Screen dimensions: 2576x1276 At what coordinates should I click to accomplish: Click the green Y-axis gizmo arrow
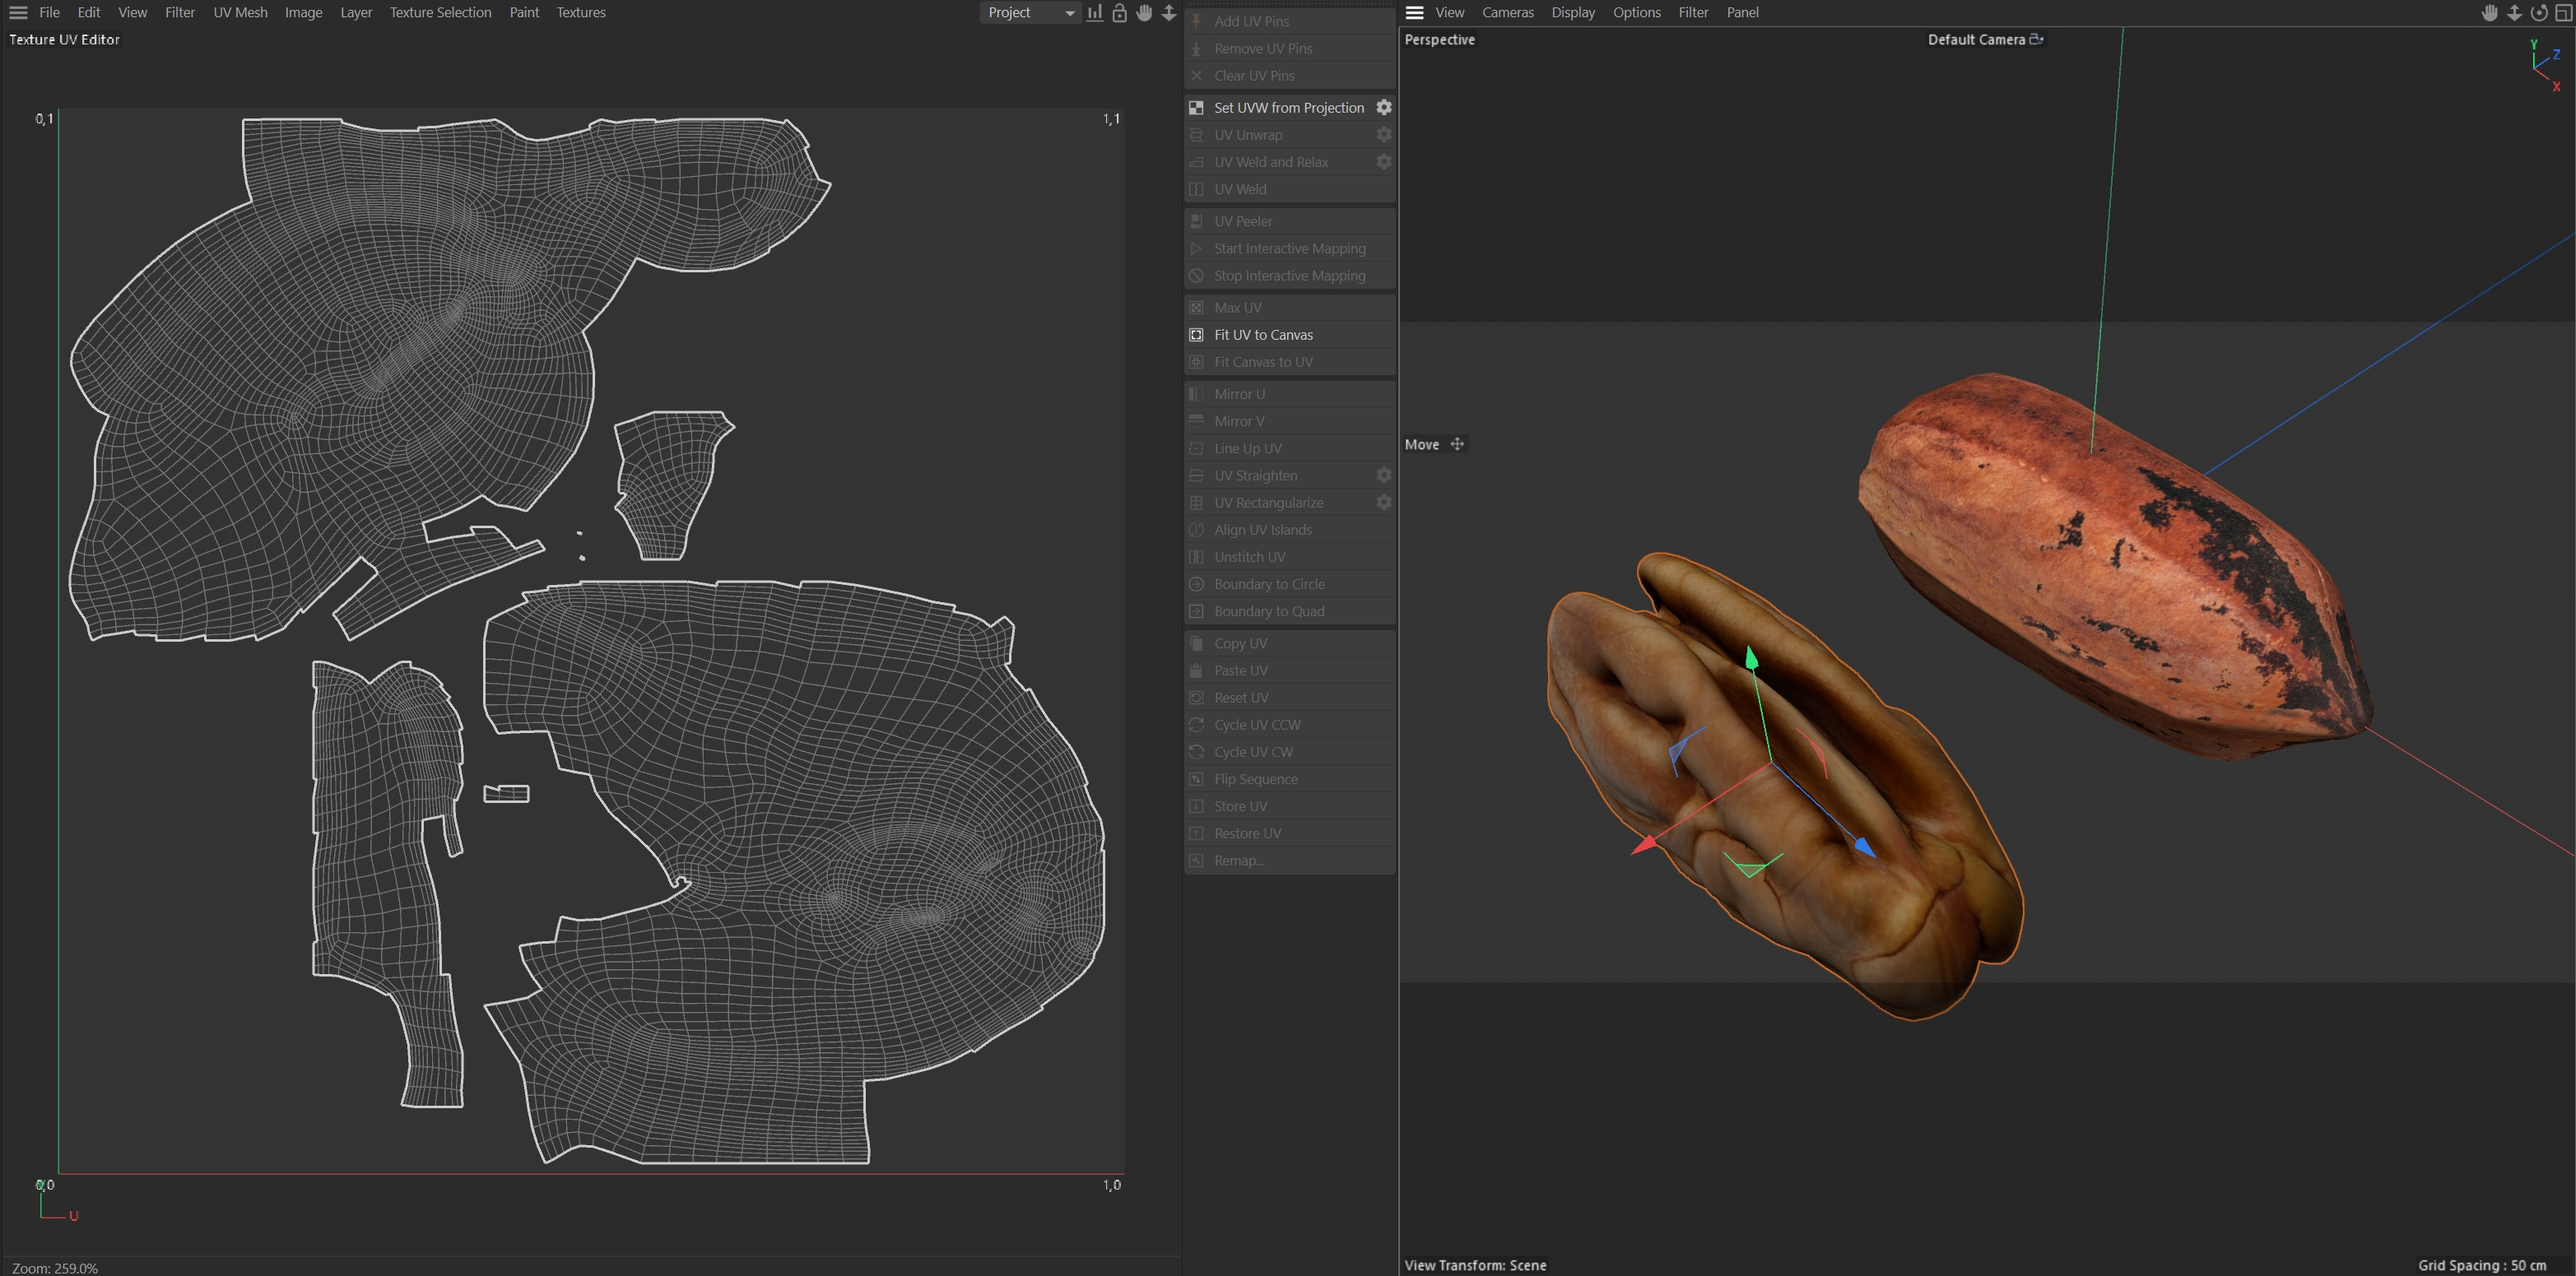(1751, 657)
